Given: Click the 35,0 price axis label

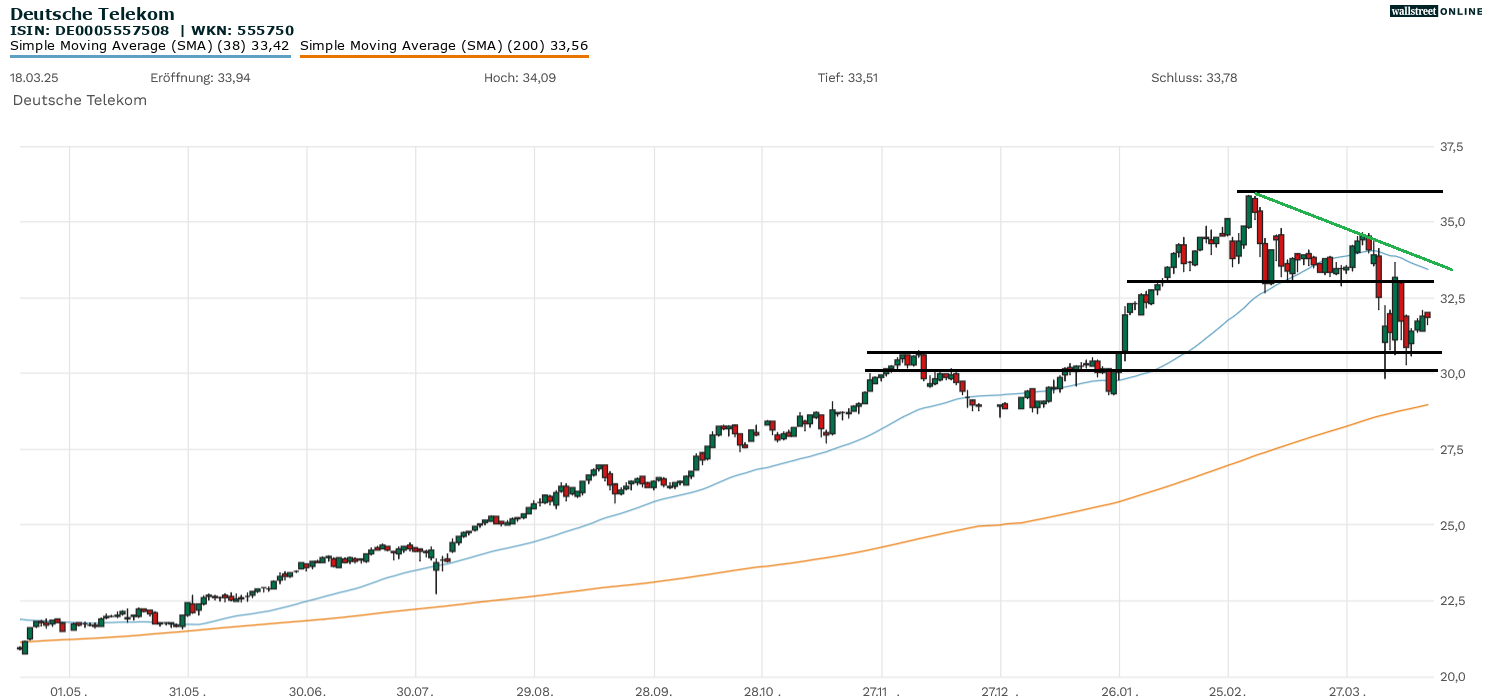Looking at the screenshot, I should [1451, 222].
